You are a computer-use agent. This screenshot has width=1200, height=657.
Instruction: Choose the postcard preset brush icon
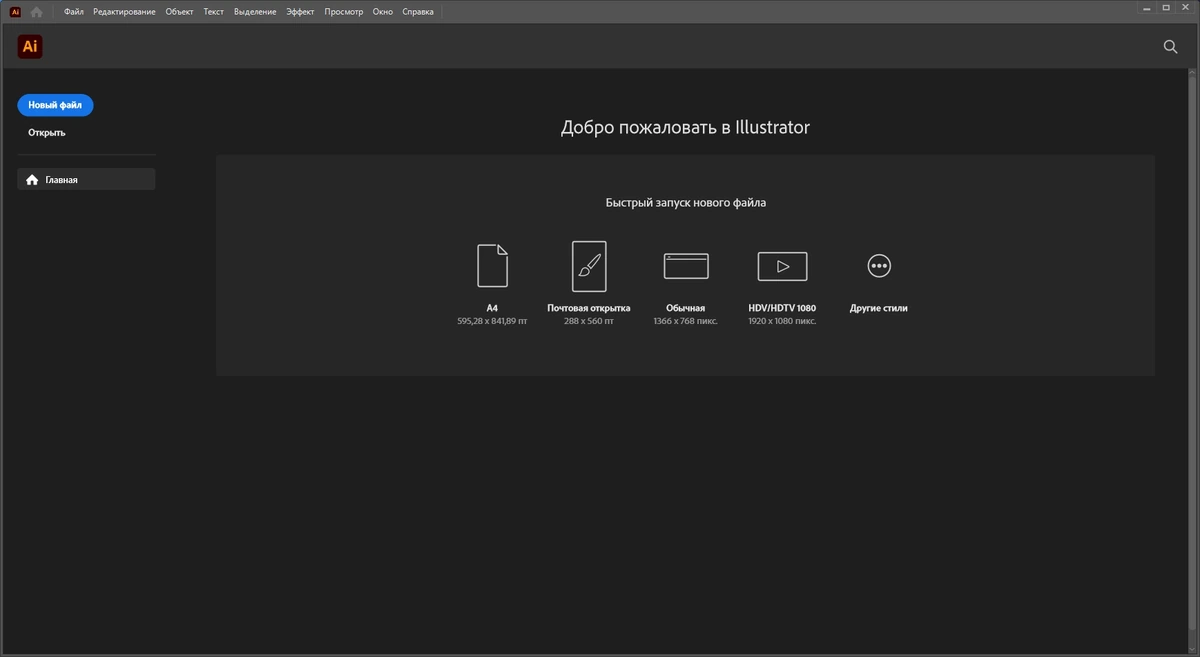tap(589, 266)
